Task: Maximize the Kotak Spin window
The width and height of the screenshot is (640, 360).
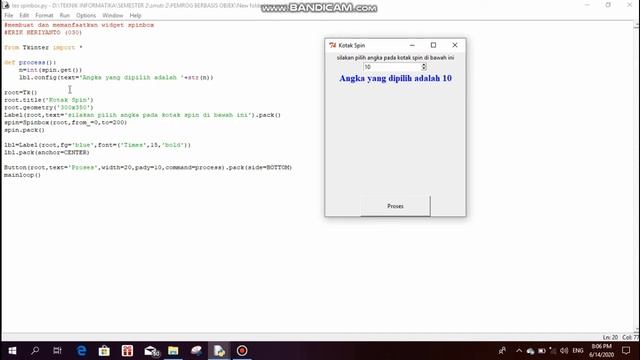Action: (x=433, y=45)
